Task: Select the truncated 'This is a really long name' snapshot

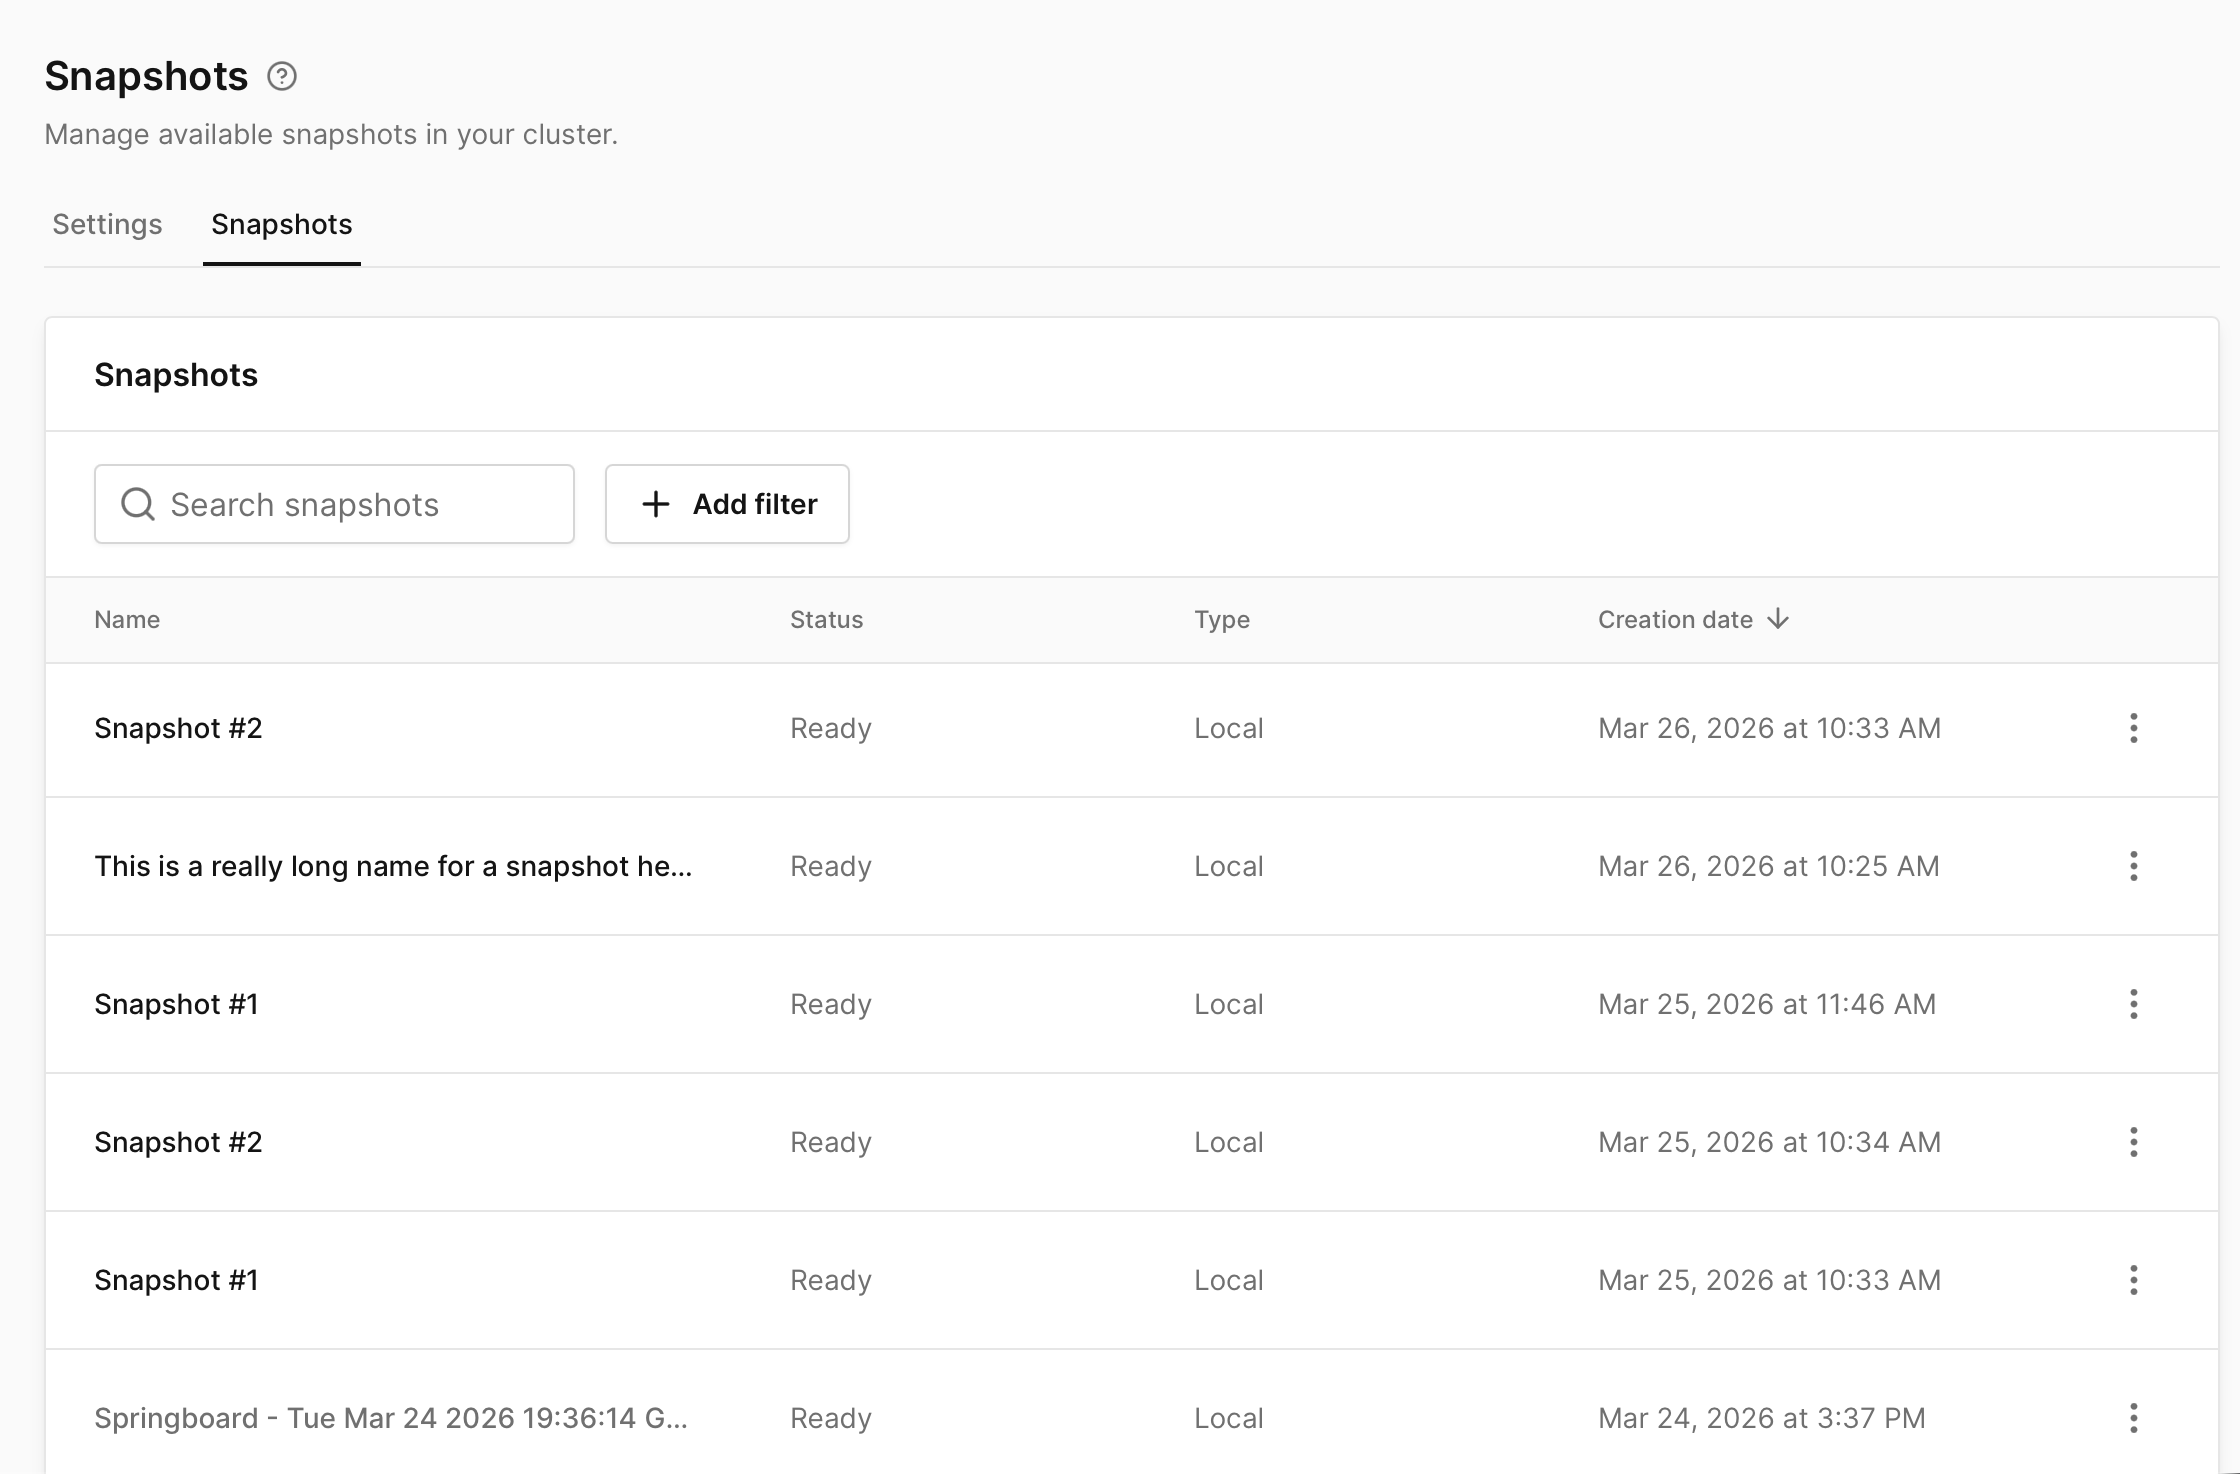Action: point(393,866)
